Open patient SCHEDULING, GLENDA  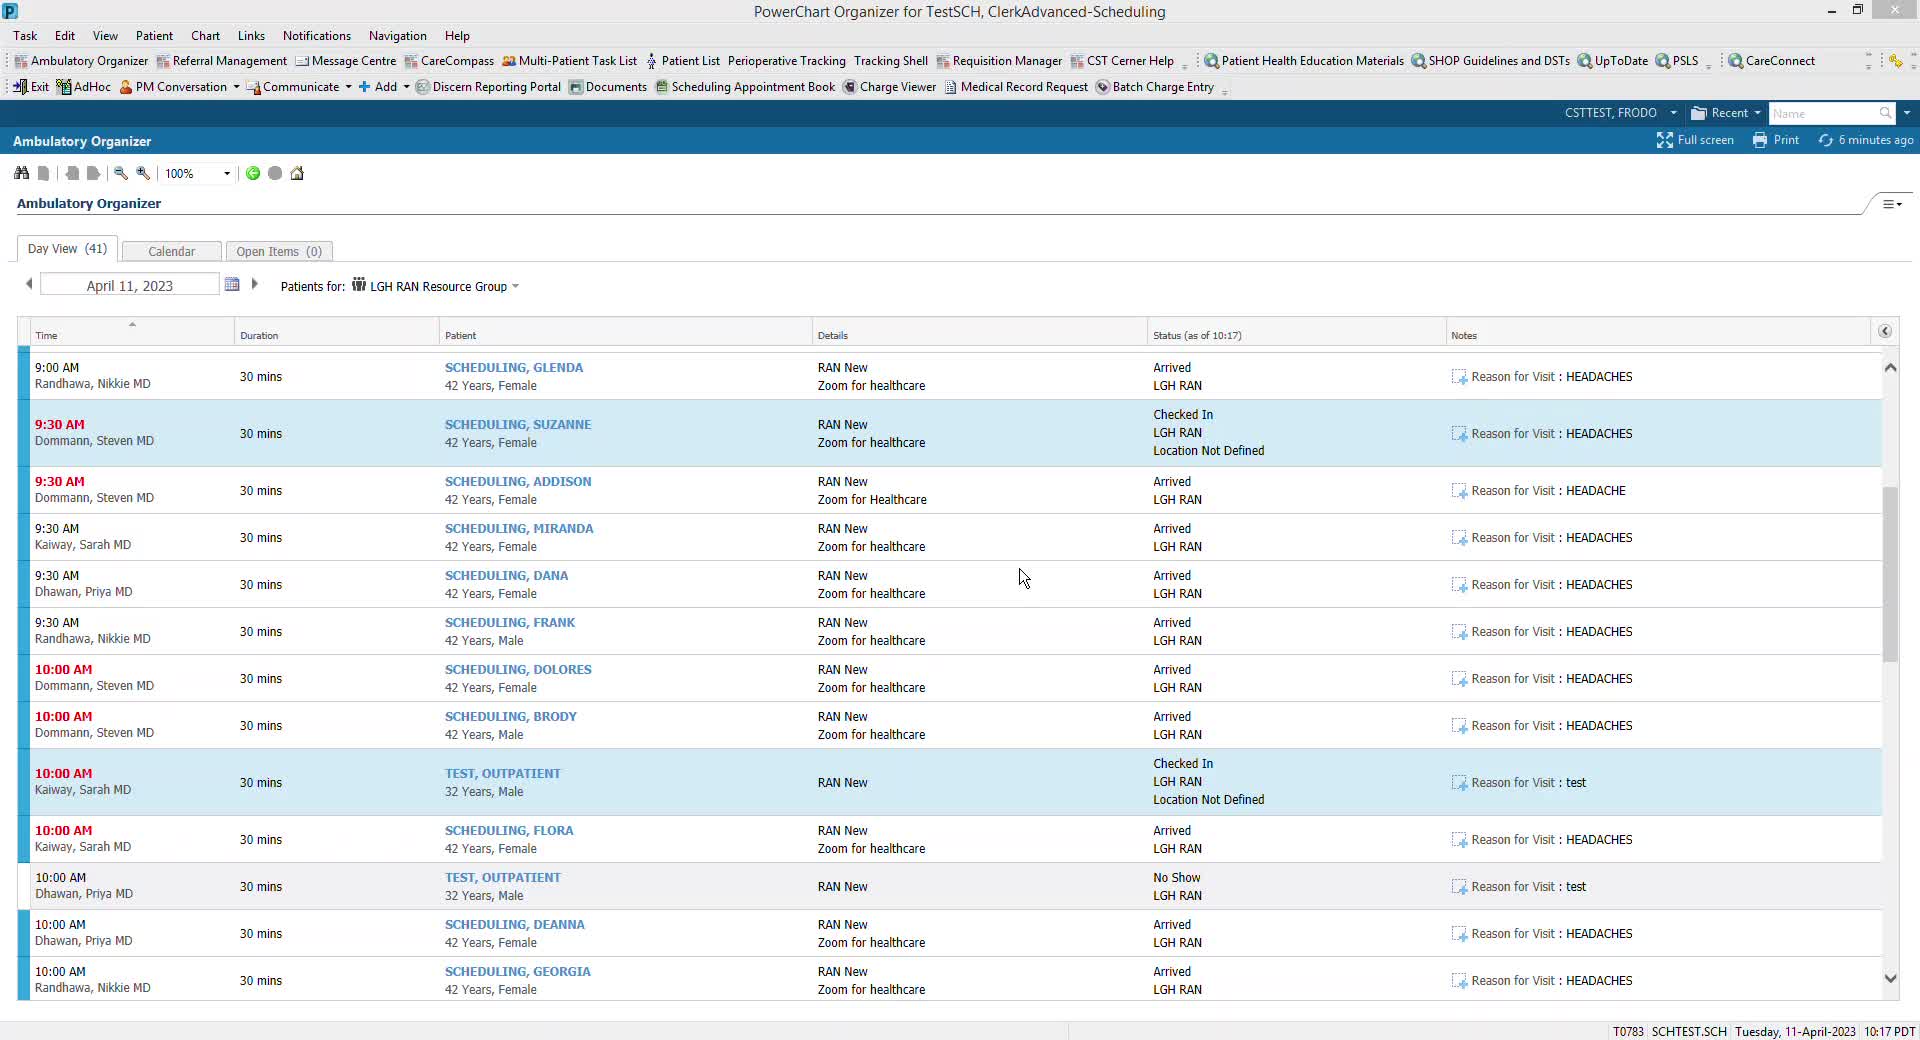(514, 368)
